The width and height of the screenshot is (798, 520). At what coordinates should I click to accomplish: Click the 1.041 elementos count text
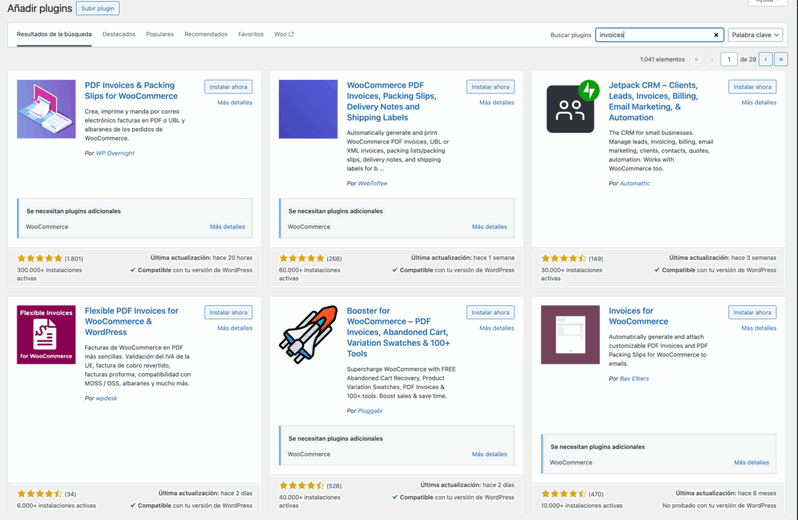(662, 60)
